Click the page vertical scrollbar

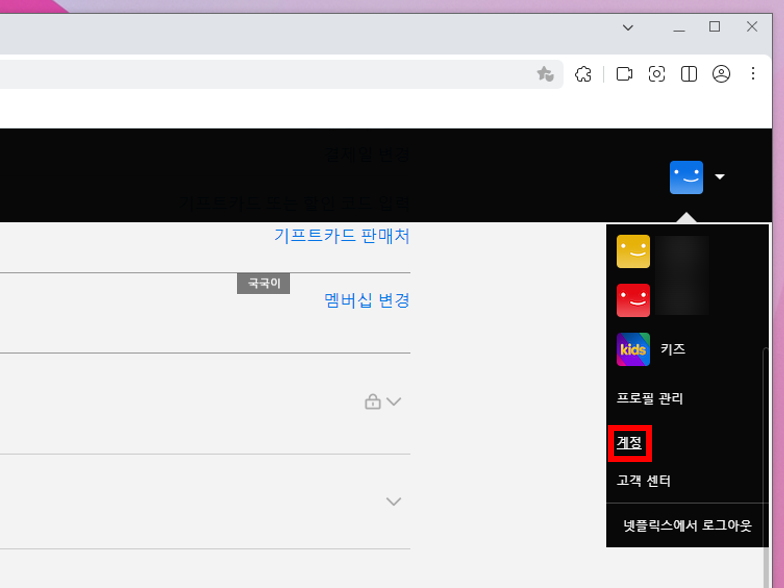pyautogui.click(x=766, y=468)
